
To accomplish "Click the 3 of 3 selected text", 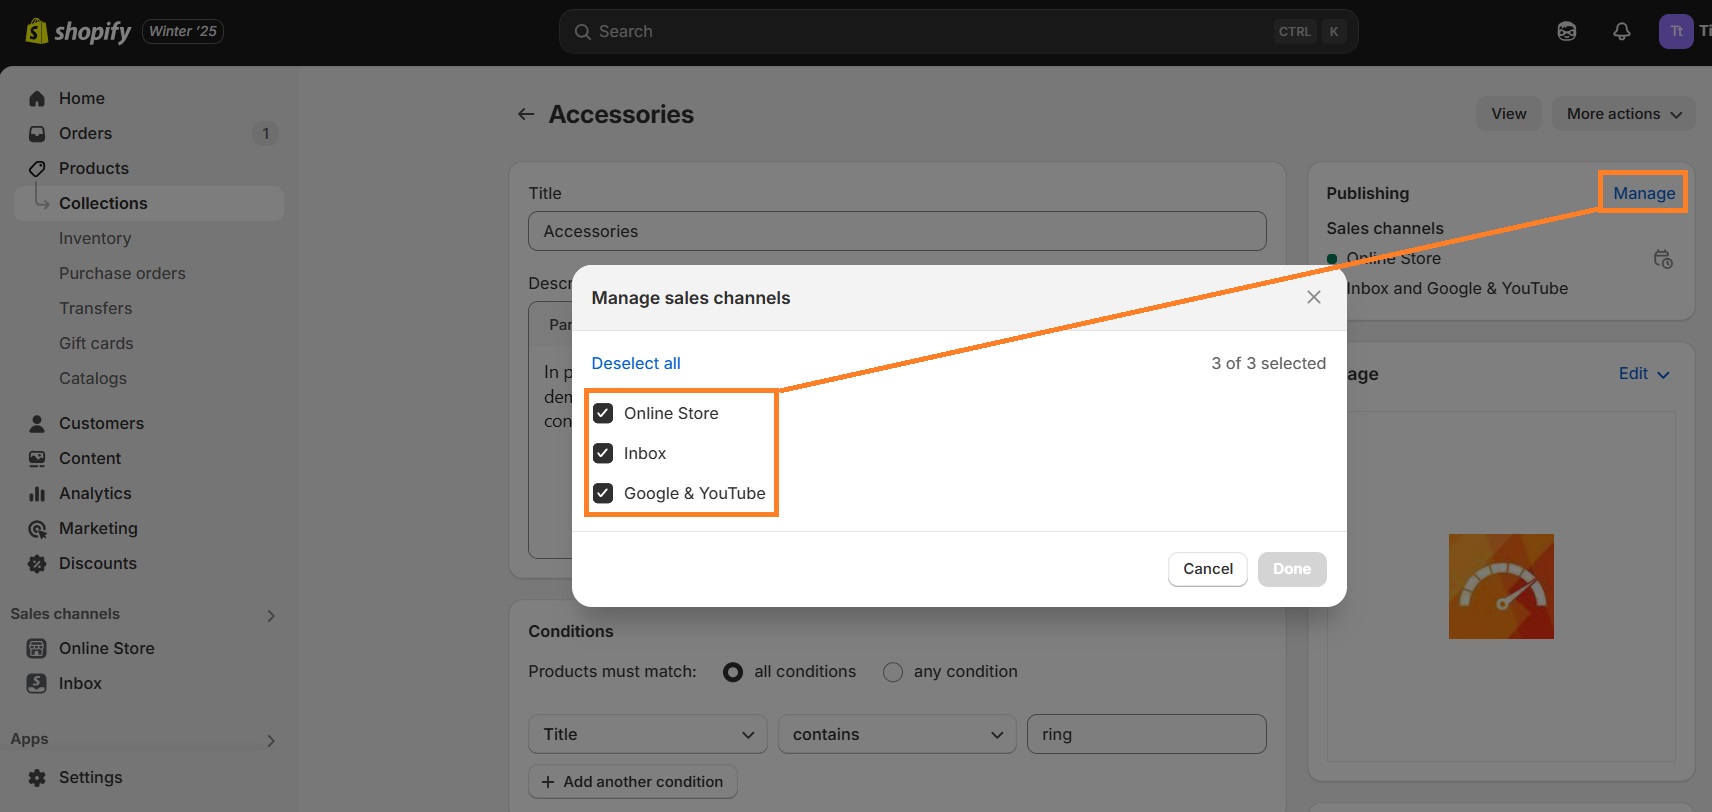I will point(1268,363).
